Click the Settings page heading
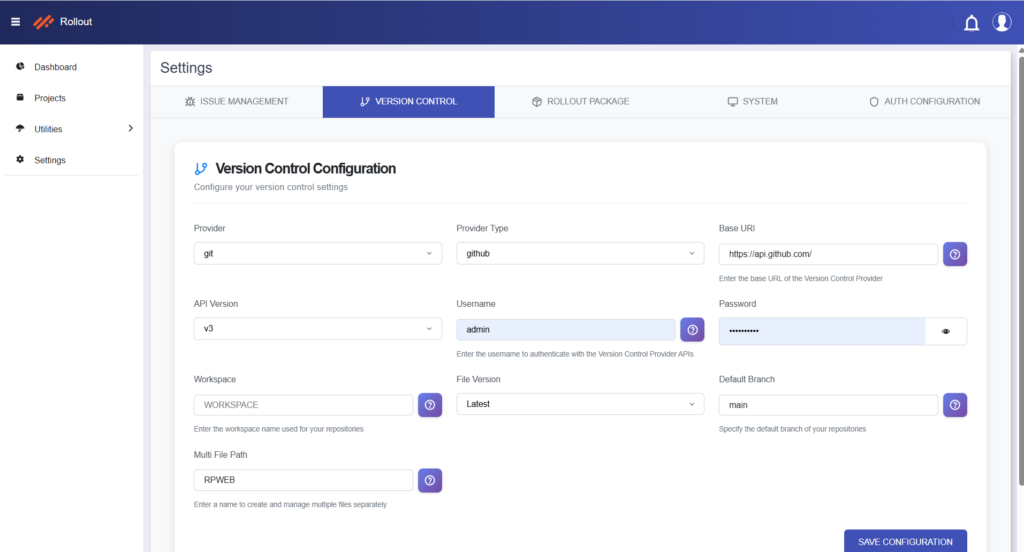The width and height of the screenshot is (1024, 552). click(186, 68)
